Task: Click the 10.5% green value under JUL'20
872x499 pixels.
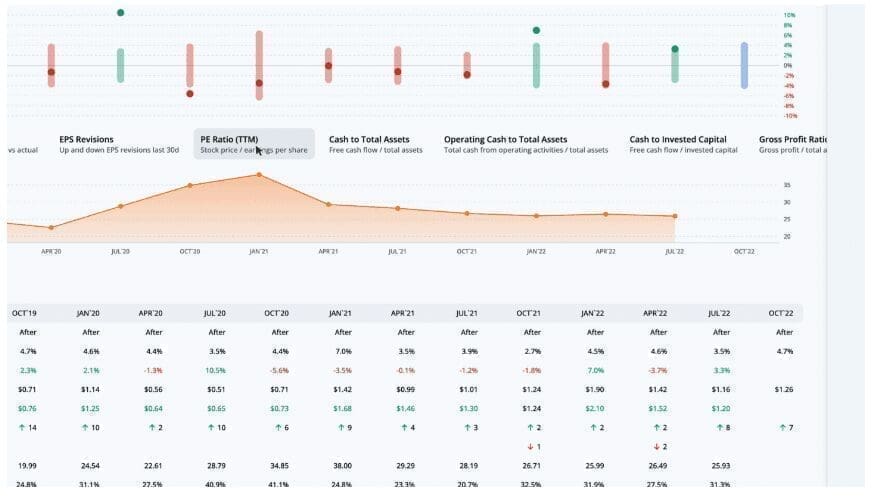Action: 217,370
